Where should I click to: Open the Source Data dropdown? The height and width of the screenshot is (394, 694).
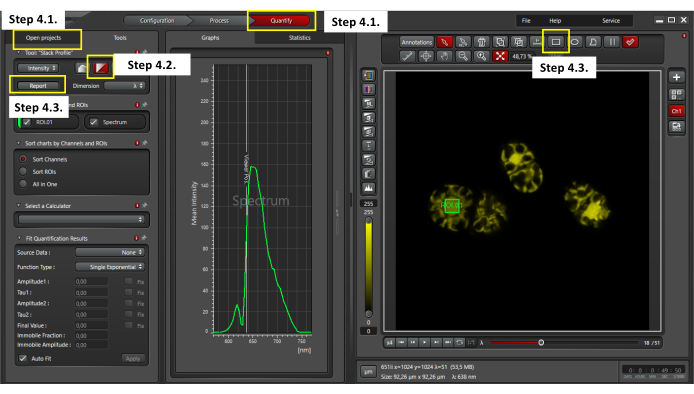click(x=110, y=252)
